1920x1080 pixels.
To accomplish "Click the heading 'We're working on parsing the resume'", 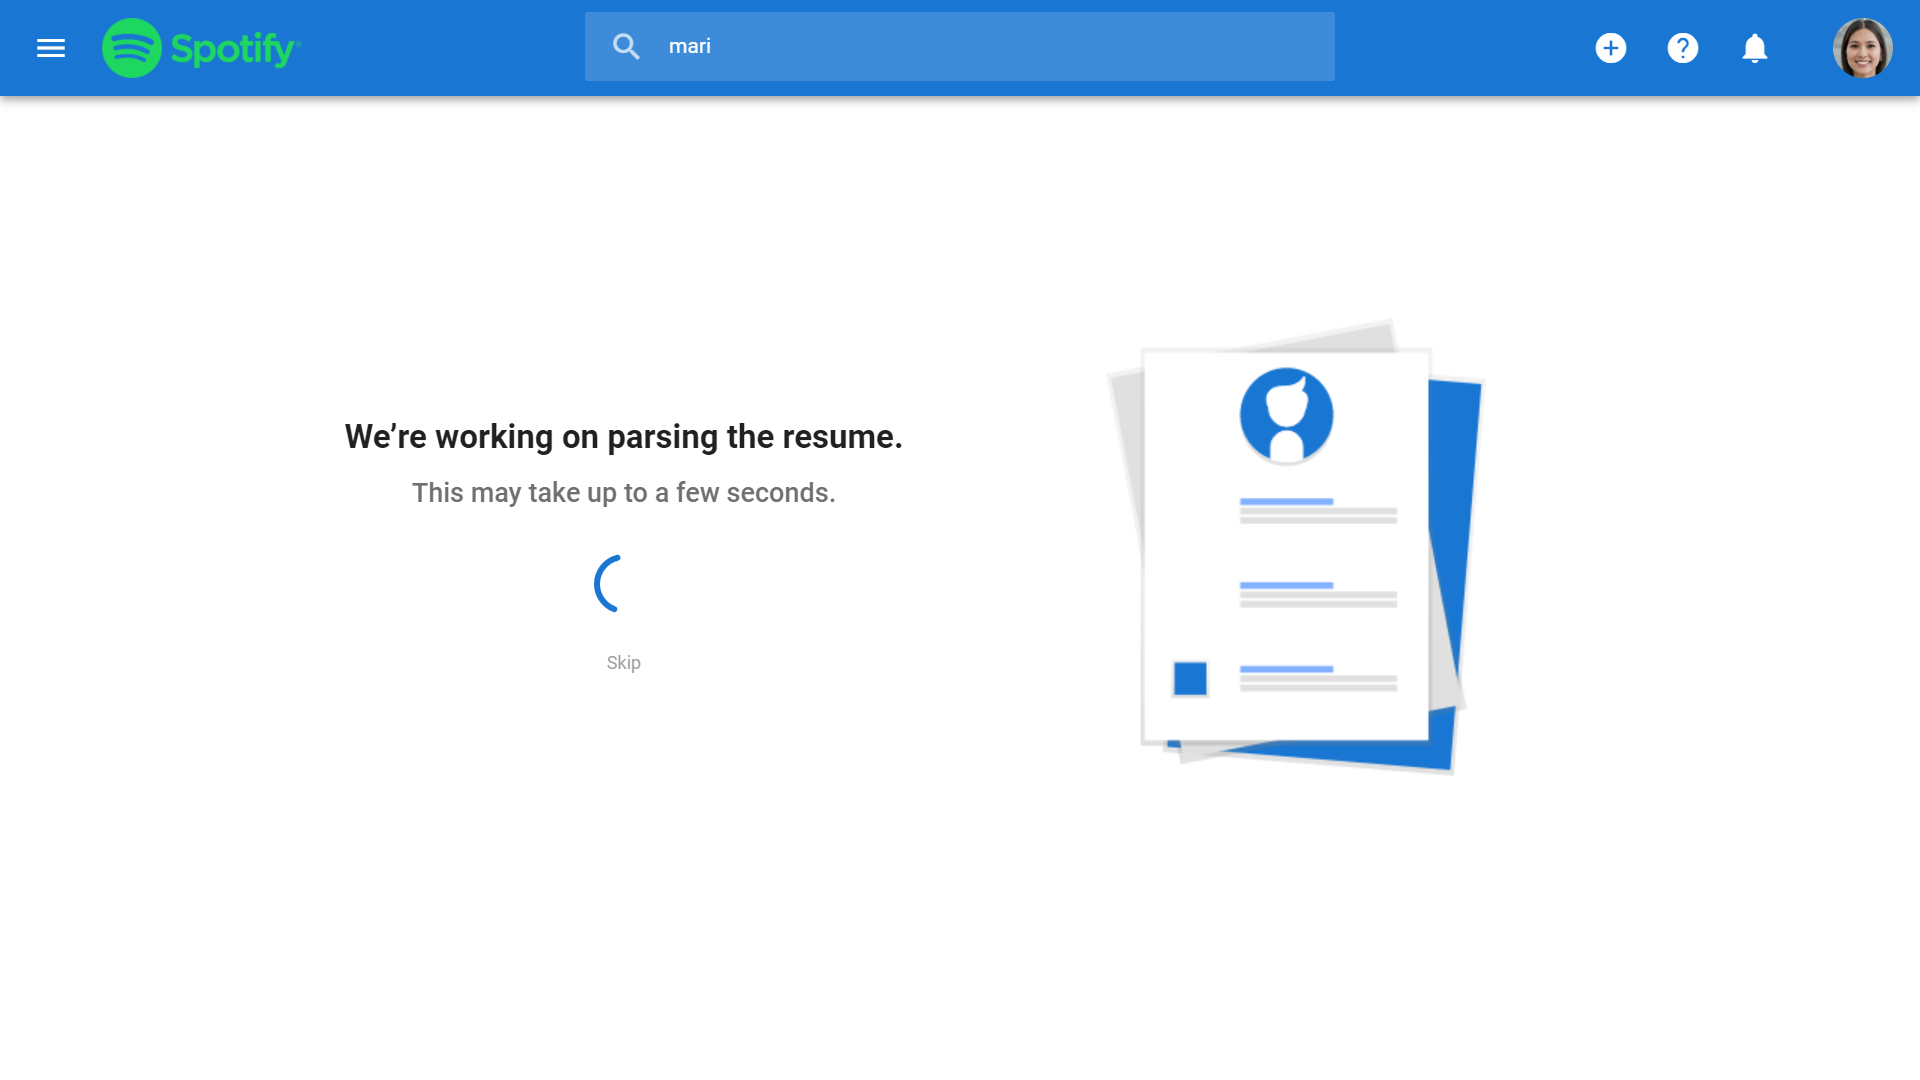I will 623,436.
